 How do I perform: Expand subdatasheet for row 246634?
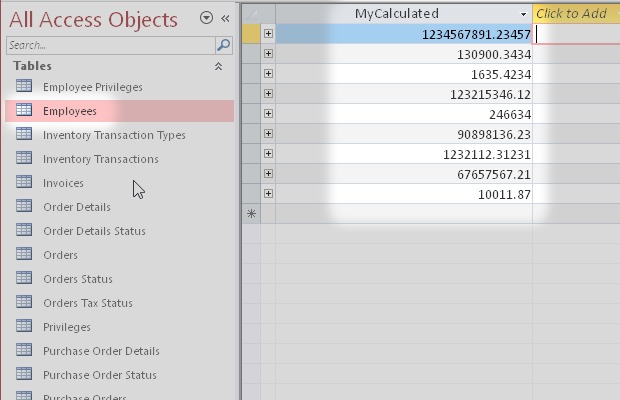(268, 114)
